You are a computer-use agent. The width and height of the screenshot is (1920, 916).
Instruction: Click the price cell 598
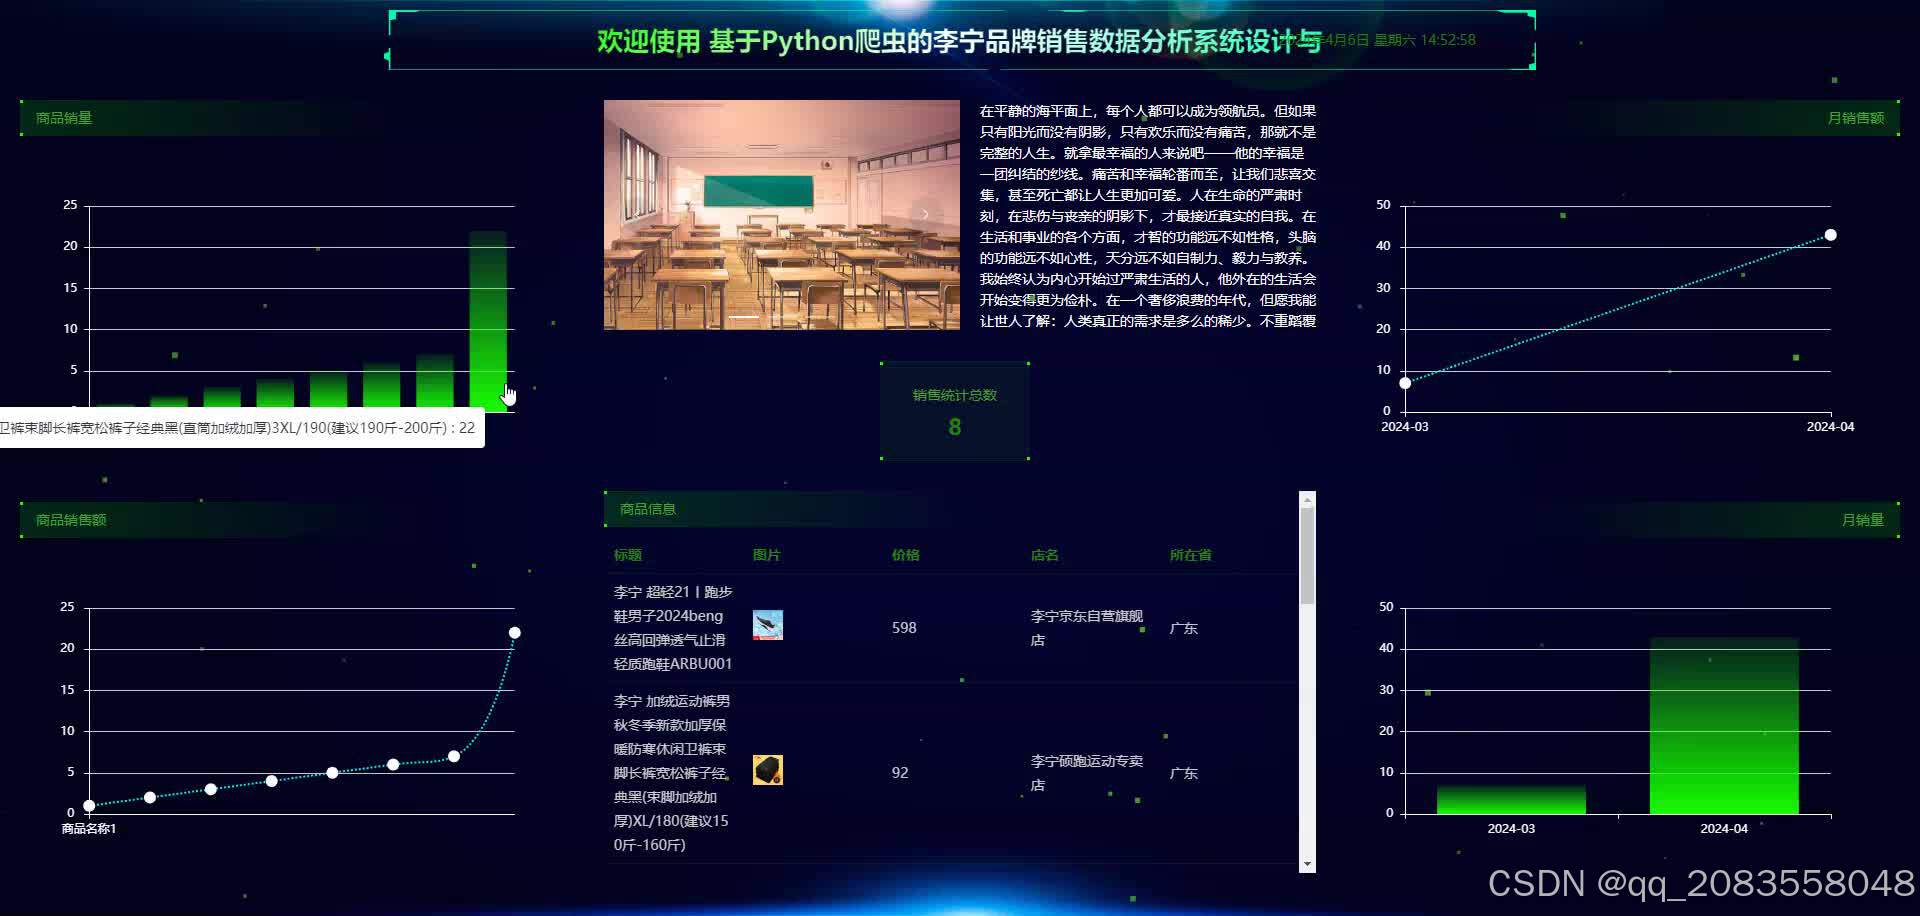tap(904, 628)
